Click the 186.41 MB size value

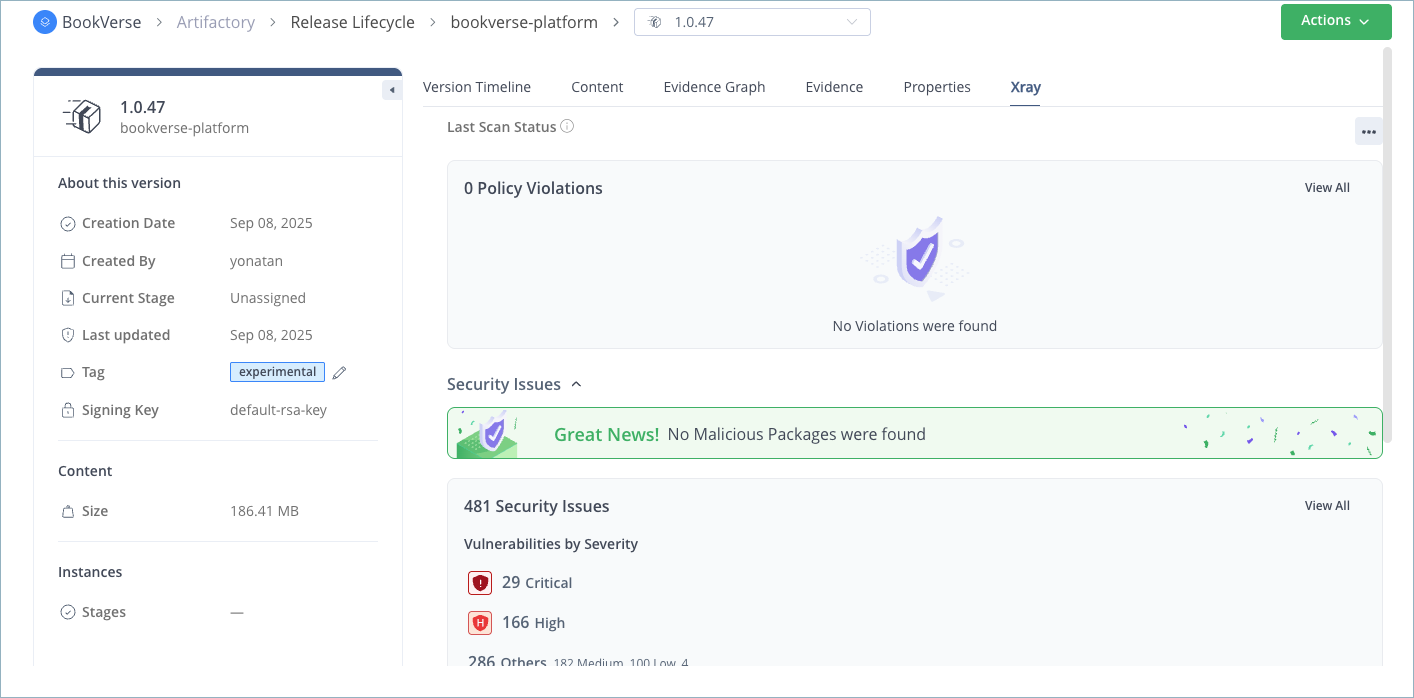(264, 511)
